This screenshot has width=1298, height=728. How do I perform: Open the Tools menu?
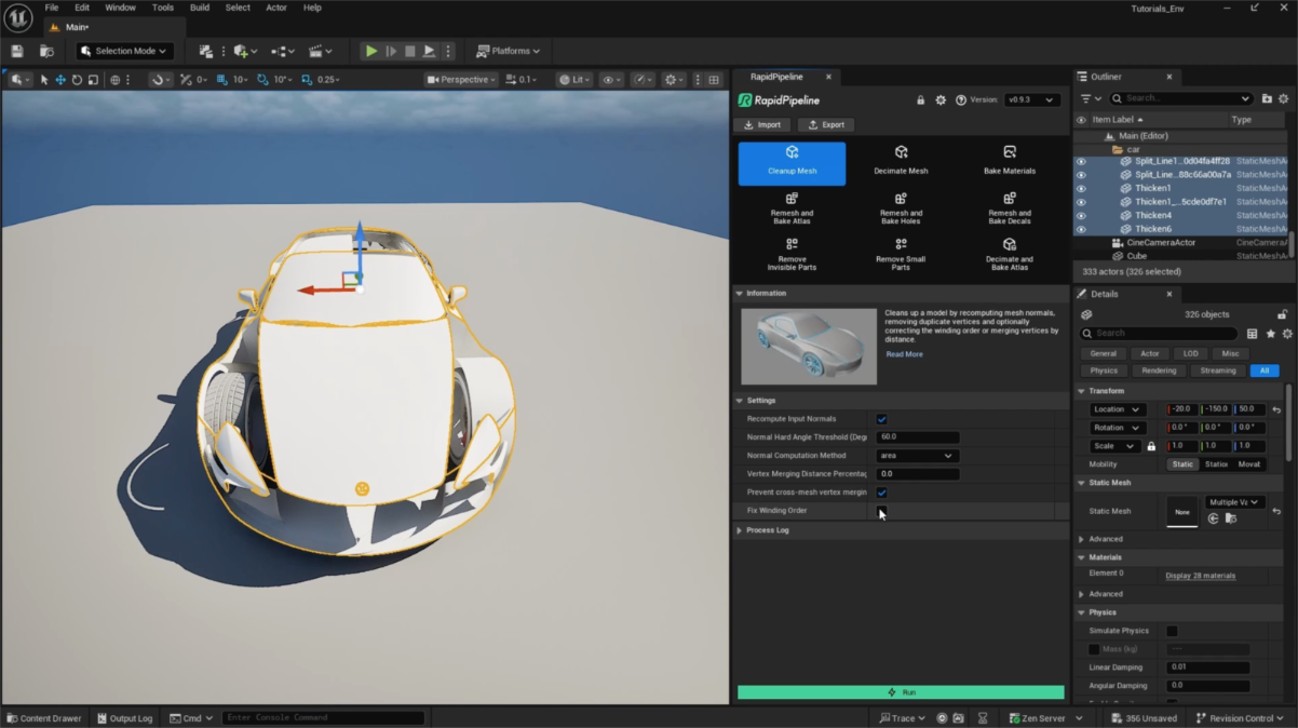[163, 7]
